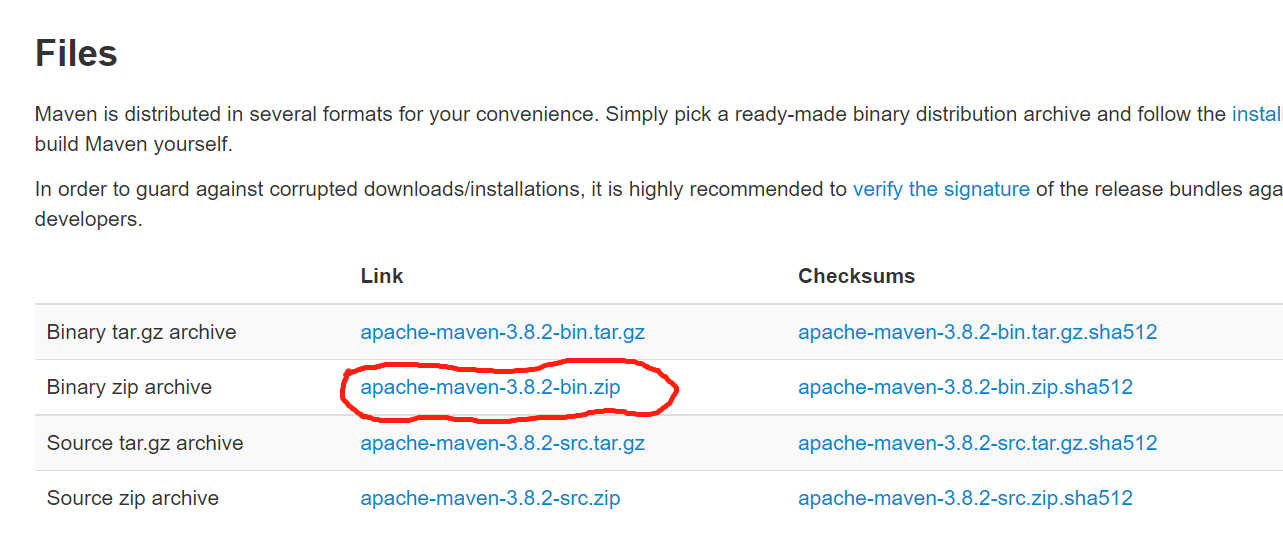Click the 'build Maven yourself' text line

[x=133, y=144]
